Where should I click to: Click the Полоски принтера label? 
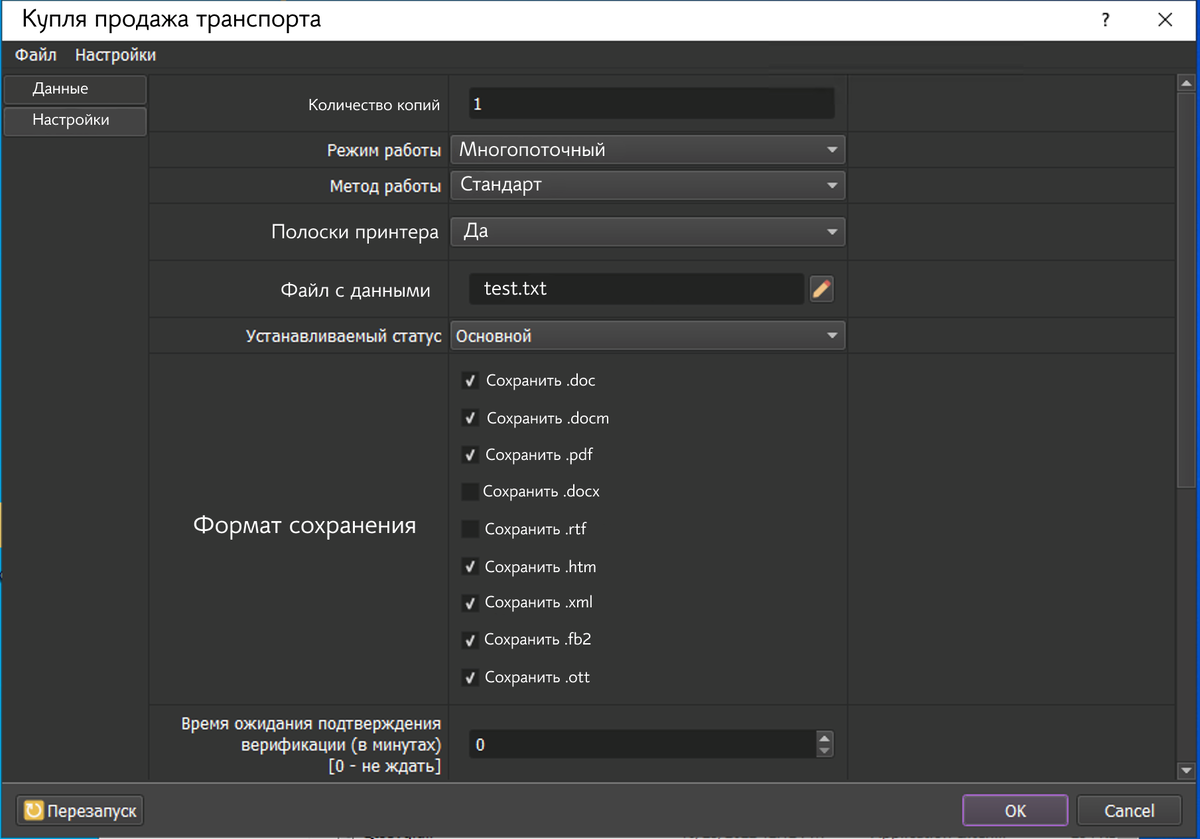point(355,232)
